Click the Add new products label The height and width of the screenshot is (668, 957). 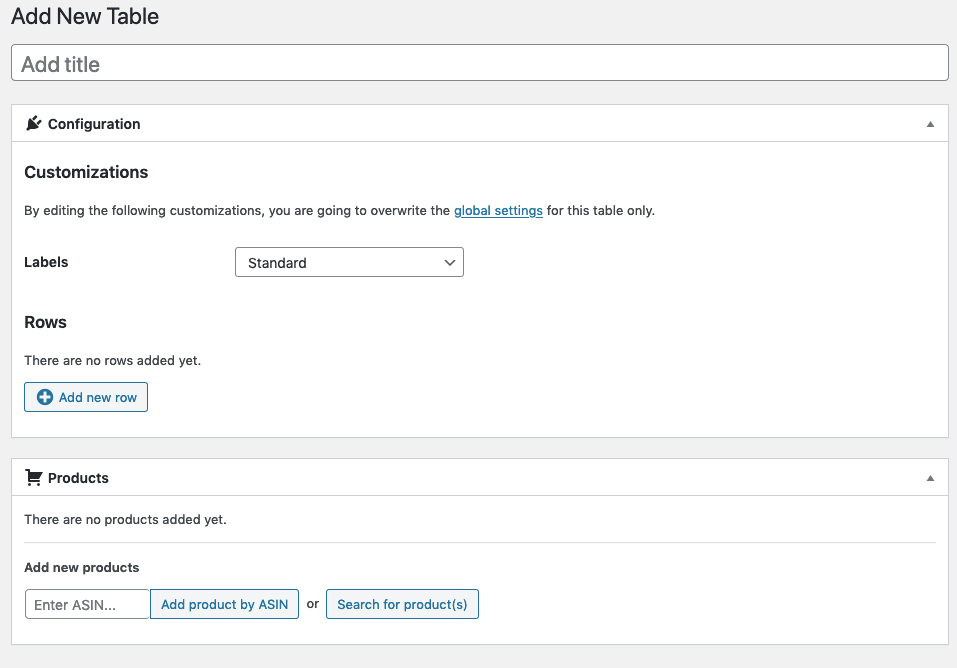pos(82,567)
